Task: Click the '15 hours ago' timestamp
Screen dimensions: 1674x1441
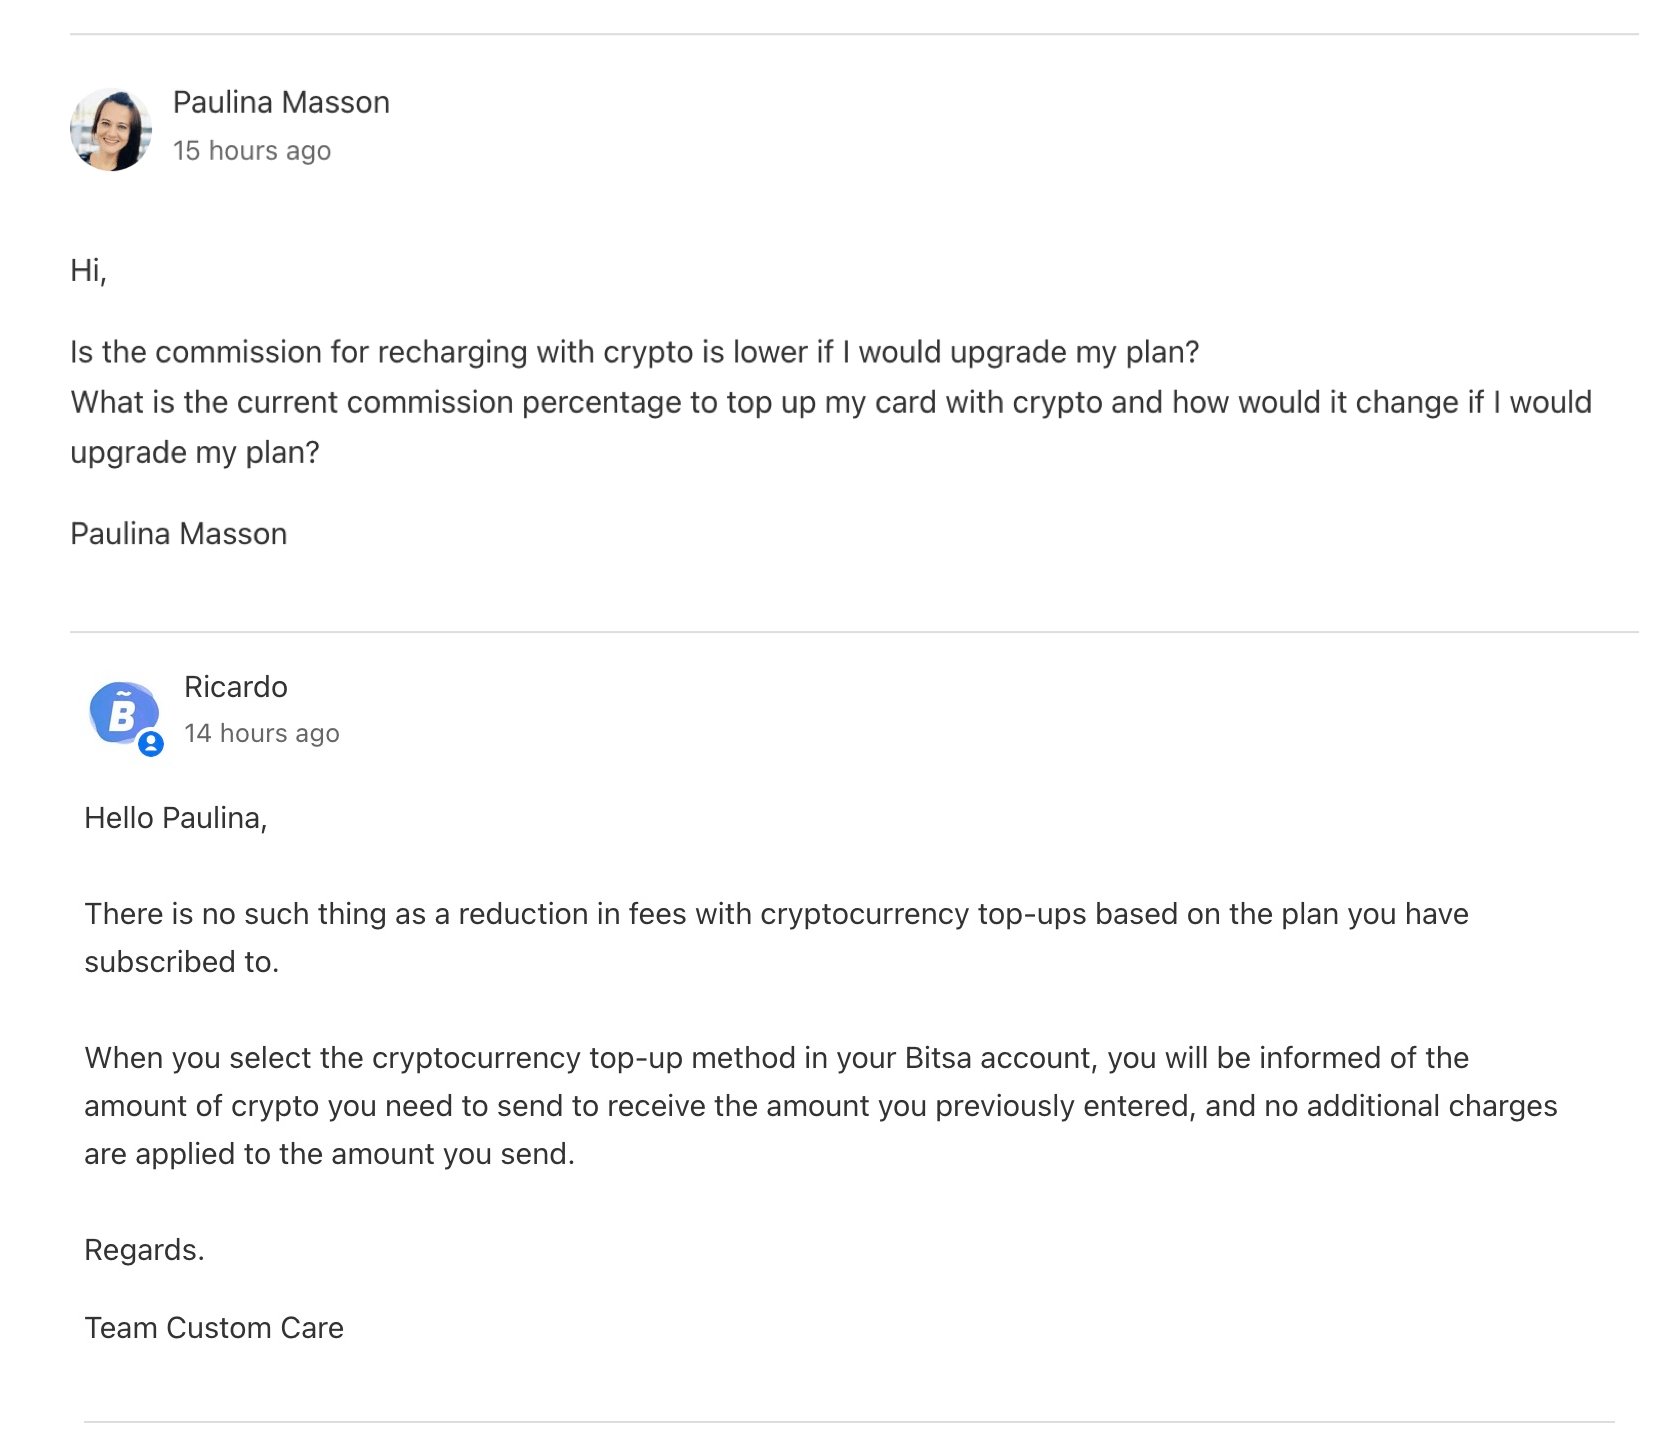Action: 252,151
